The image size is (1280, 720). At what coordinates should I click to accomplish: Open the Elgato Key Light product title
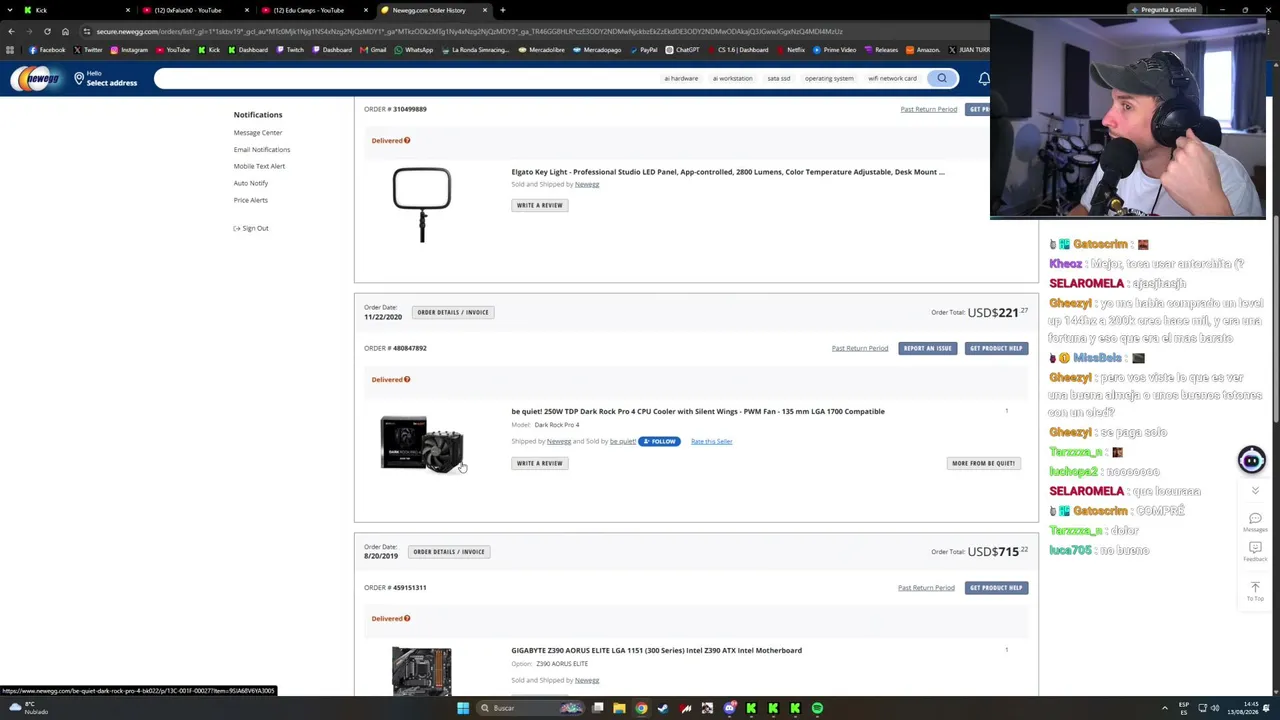728,172
